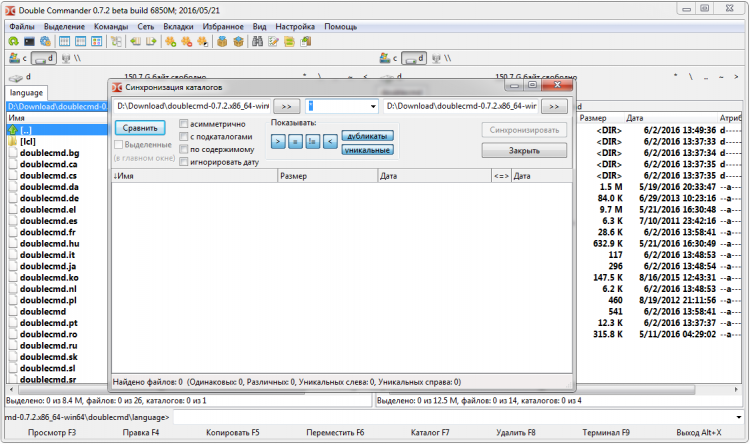Screen dimensions: 750x444
Task: Enable the 'с подкаталогами' checkbox
Action: click(183, 137)
